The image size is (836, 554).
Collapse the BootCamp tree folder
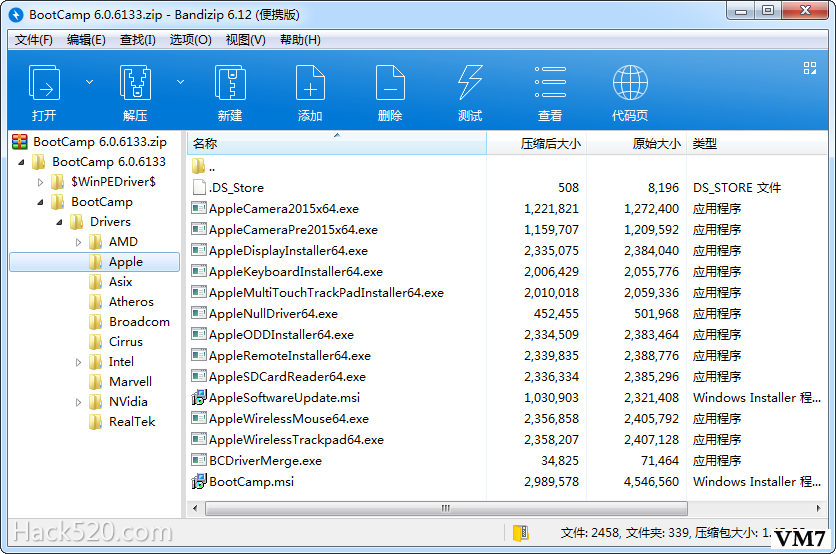click(41, 202)
